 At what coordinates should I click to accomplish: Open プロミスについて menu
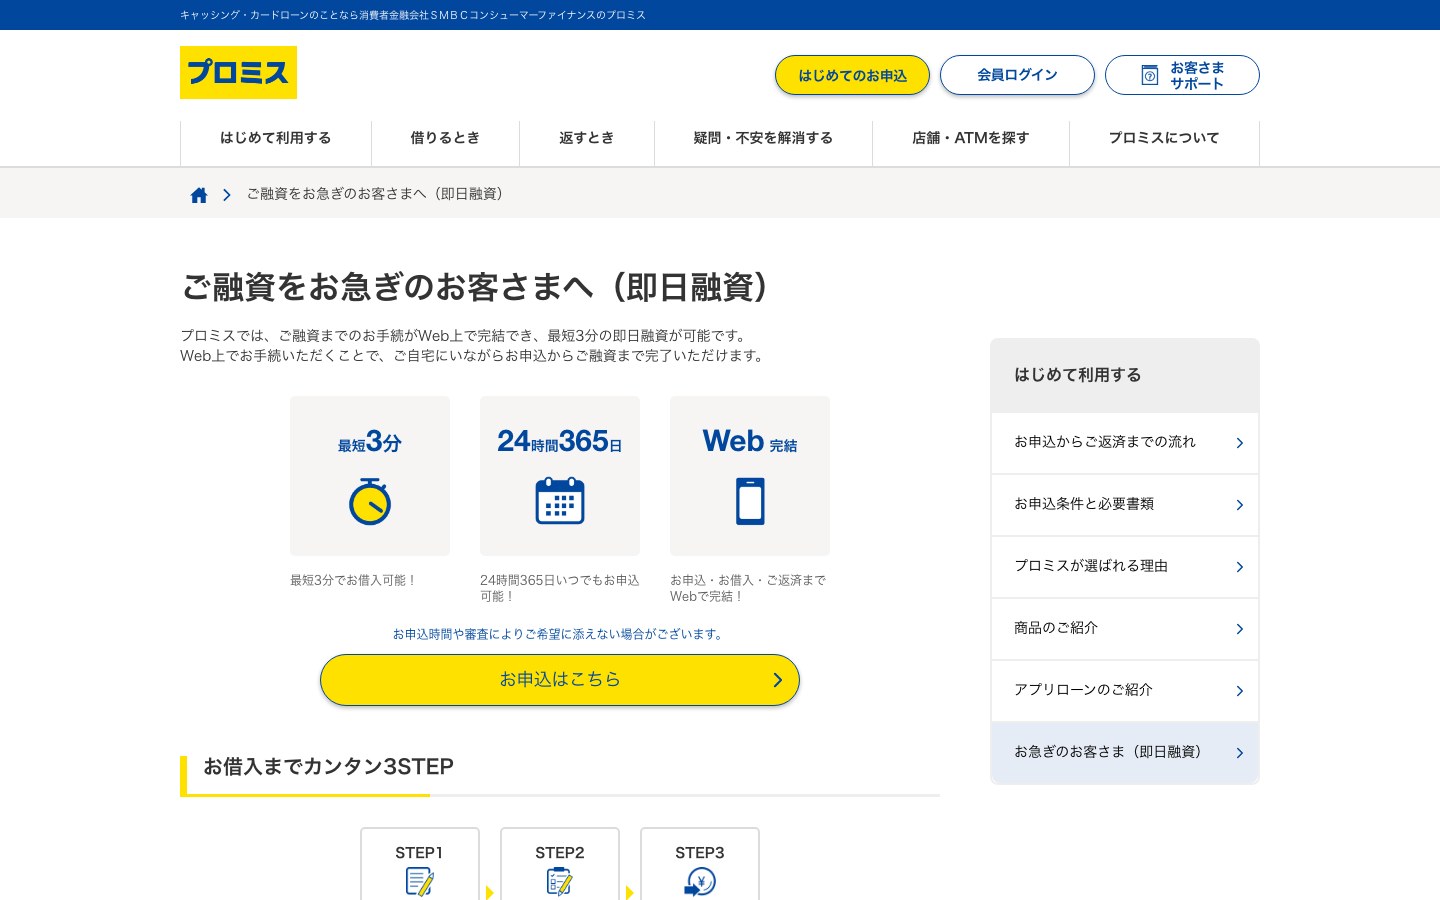[1164, 139]
